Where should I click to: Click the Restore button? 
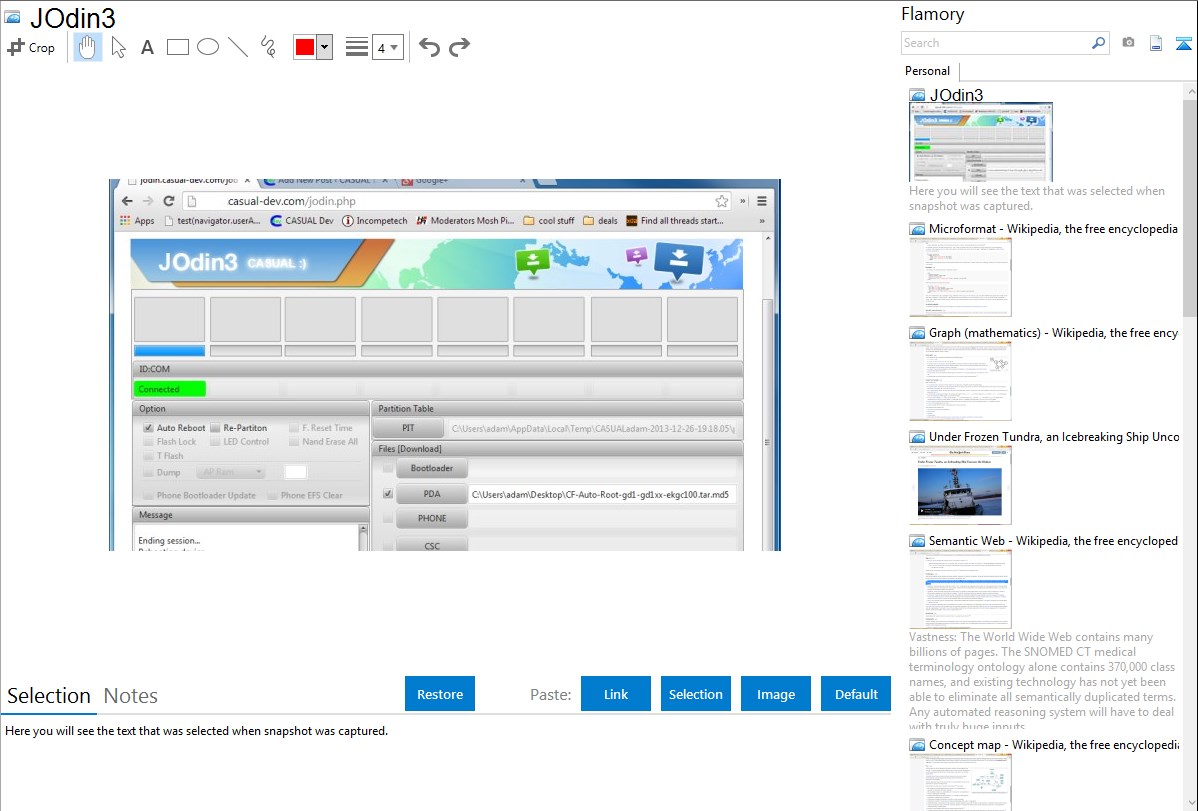click(x=440, y=694)
